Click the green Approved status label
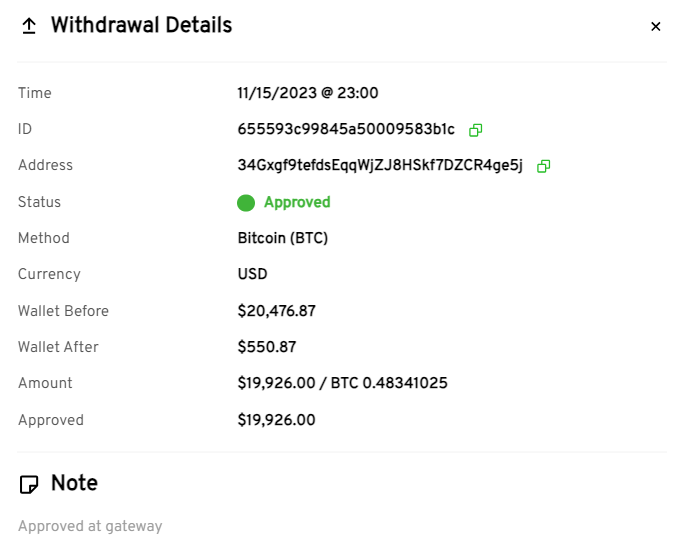The image size is (673, 551). [297, 202]
